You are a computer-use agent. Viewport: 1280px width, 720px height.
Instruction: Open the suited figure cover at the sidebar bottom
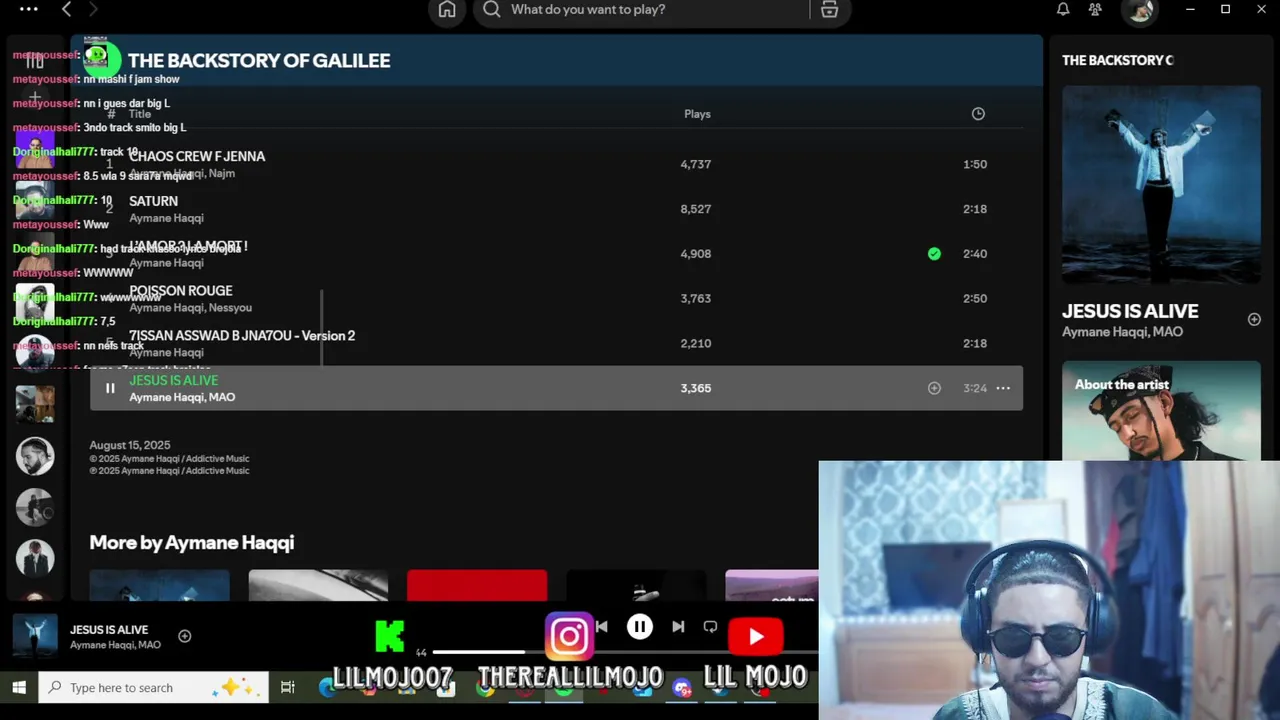click(35, 558)
